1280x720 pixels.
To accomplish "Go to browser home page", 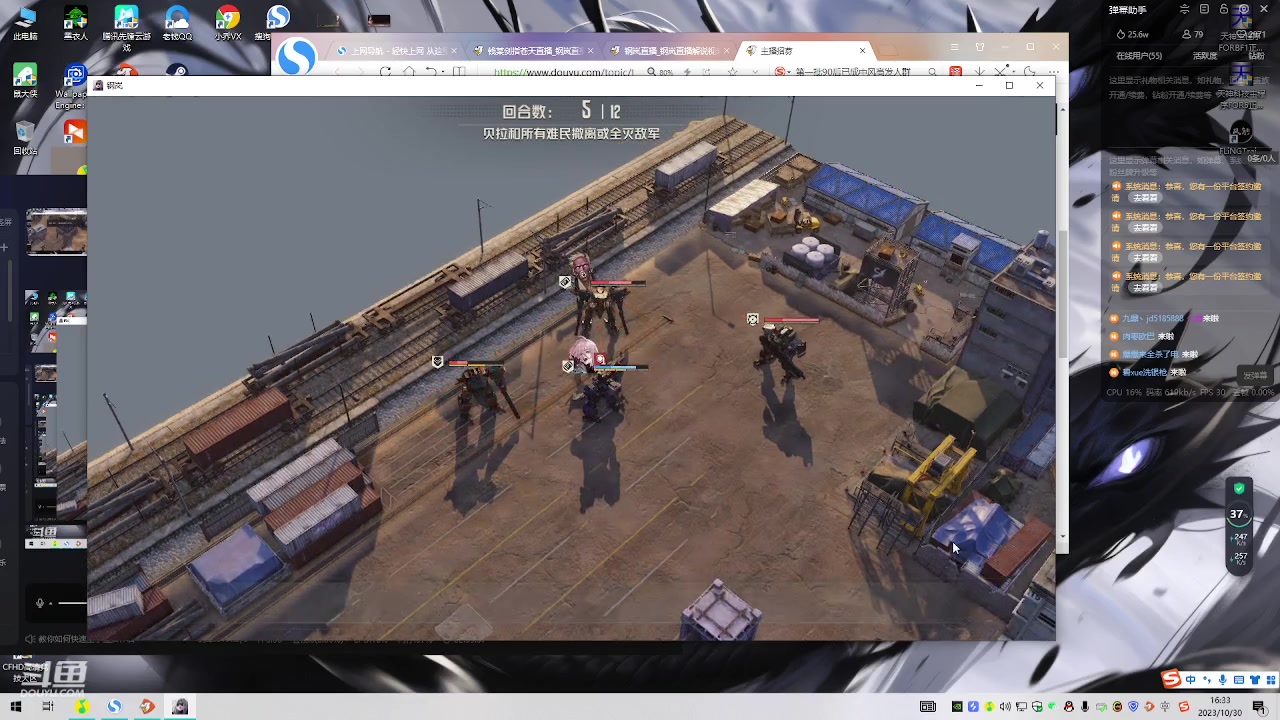I will pos(409,72).
